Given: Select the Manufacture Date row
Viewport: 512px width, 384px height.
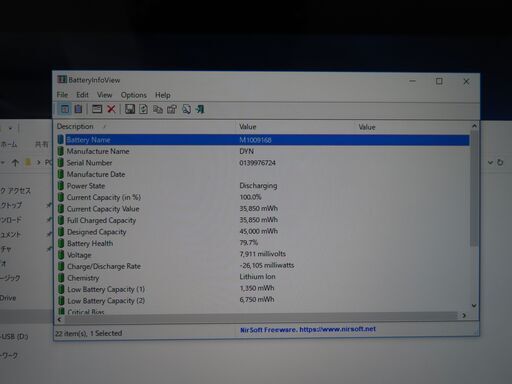Looking at the screenshot, I should coord(263,174).
